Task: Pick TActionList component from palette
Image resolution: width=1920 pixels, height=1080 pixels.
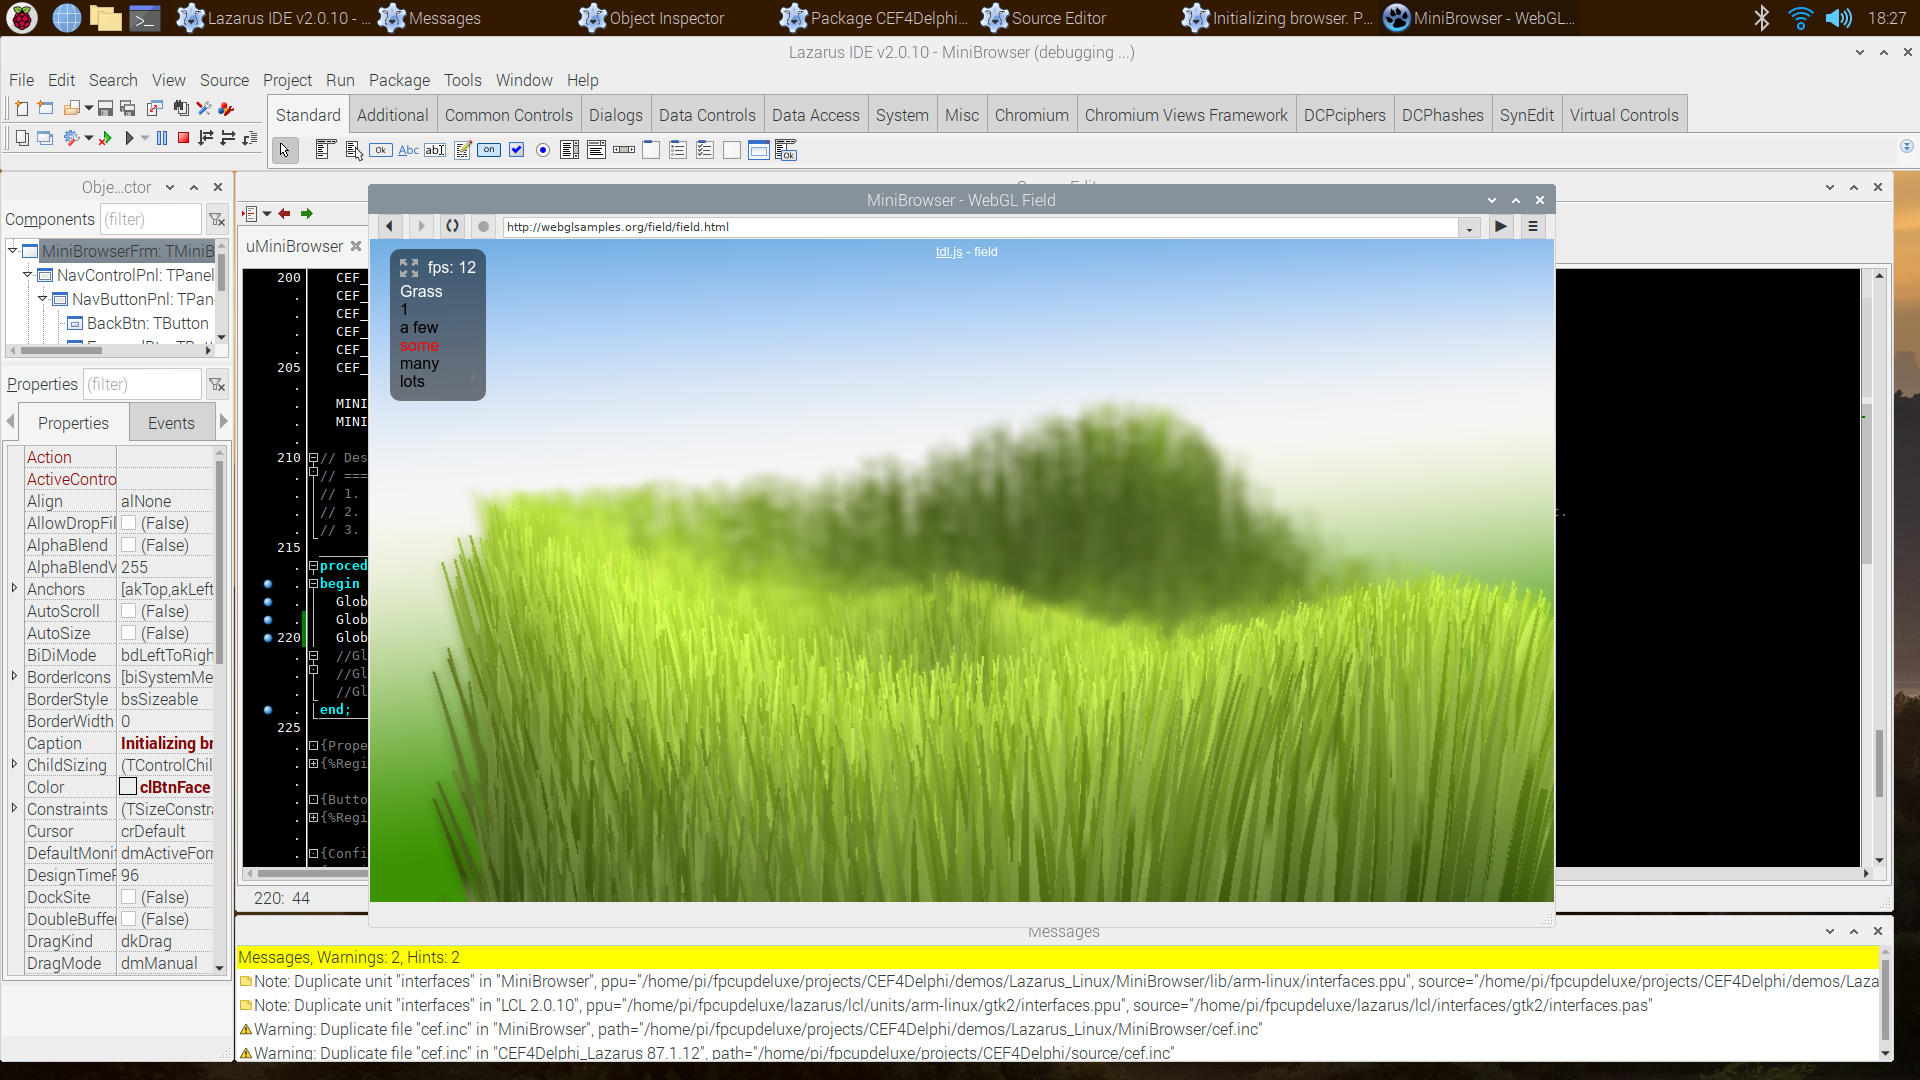Action: click(786, 150)
